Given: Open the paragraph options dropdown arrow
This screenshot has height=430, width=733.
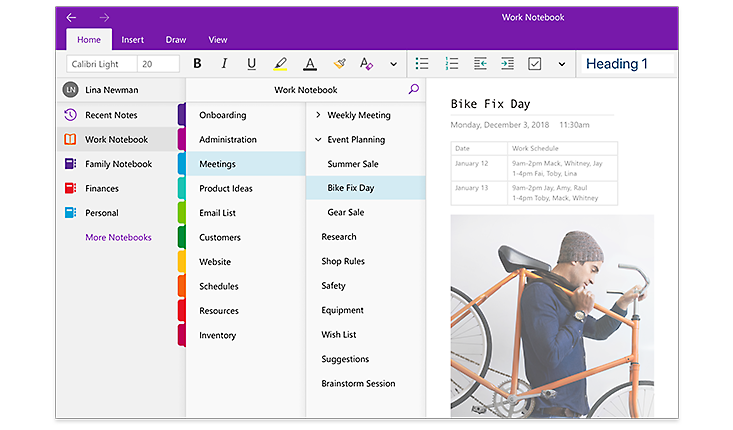Looking at the screenshot, I should [x=561, y=64].
